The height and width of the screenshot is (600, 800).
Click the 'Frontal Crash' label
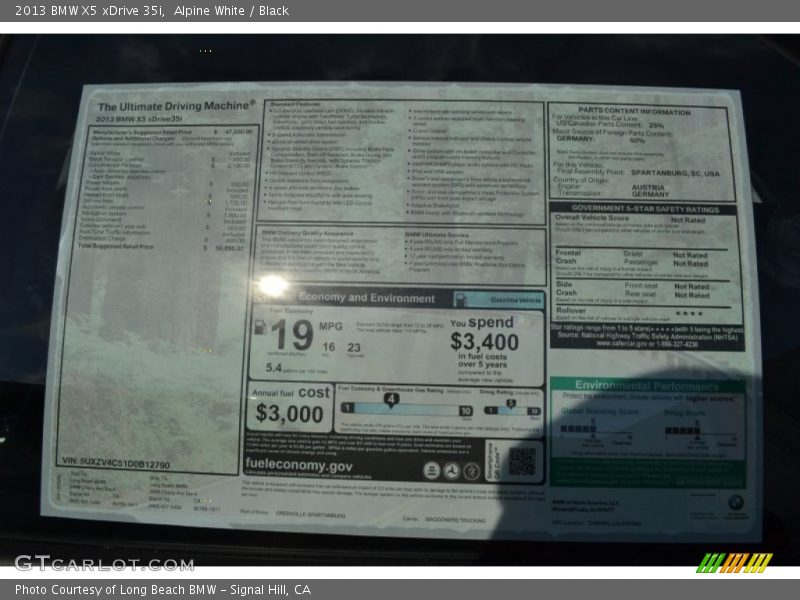click(x=568, y=257)
